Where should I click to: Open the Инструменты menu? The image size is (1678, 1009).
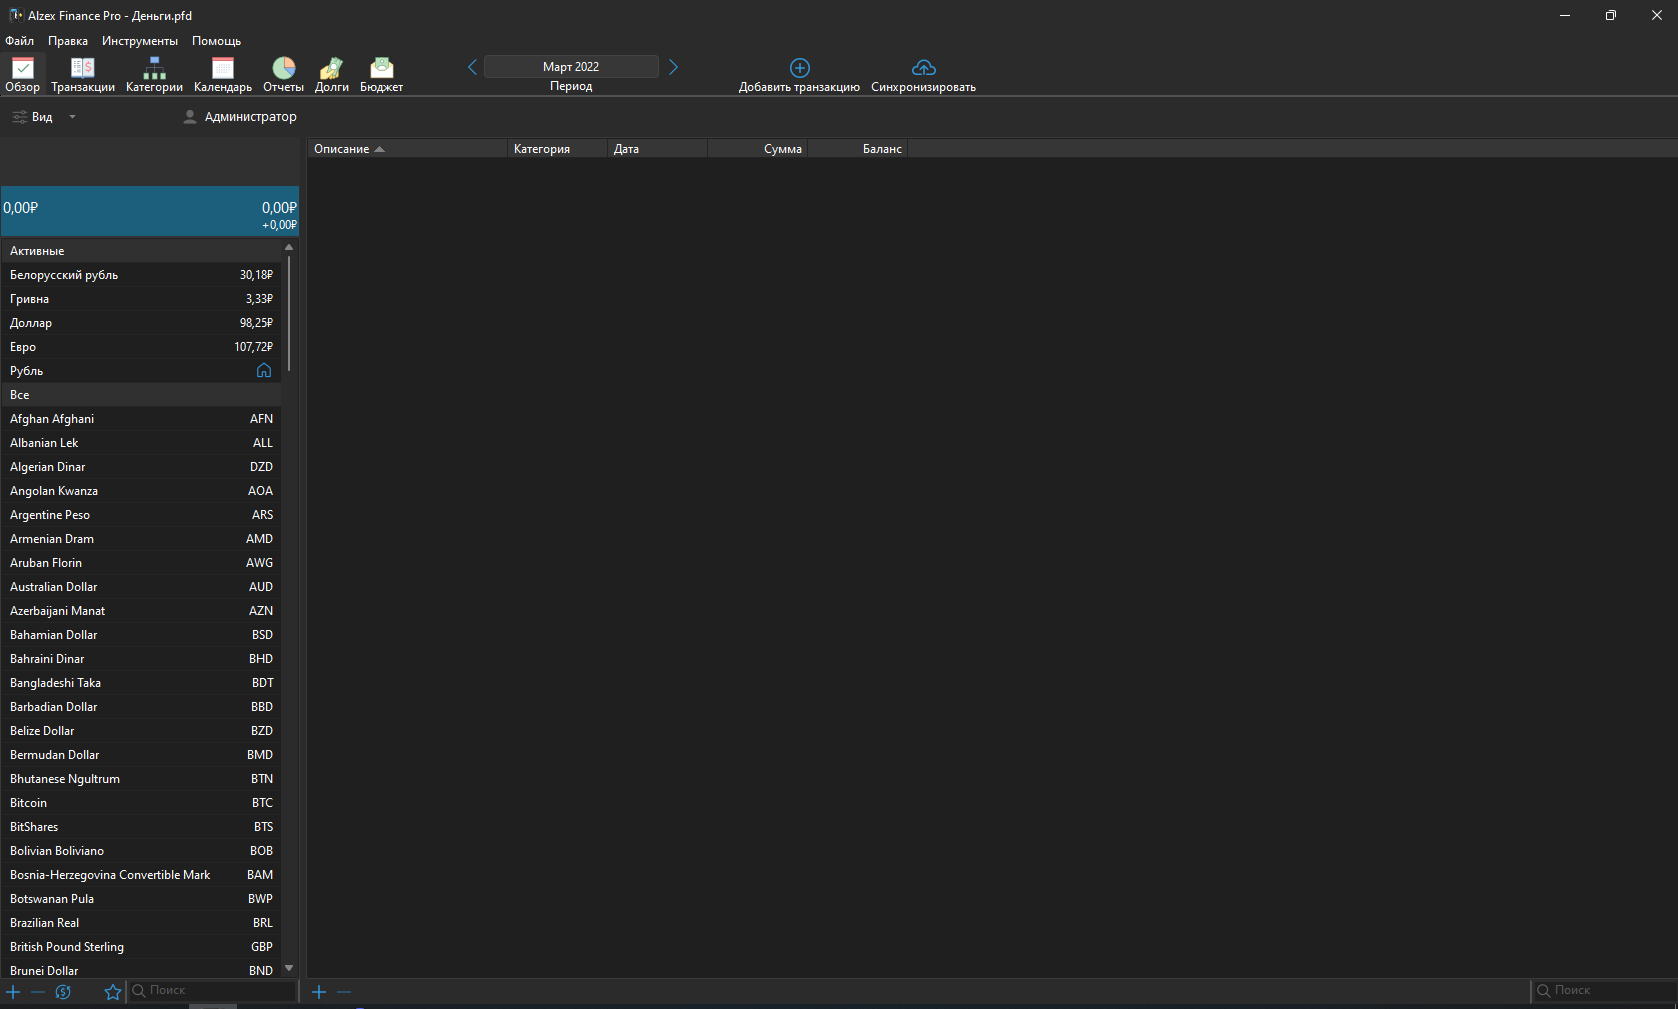click(x=140, y=41)
